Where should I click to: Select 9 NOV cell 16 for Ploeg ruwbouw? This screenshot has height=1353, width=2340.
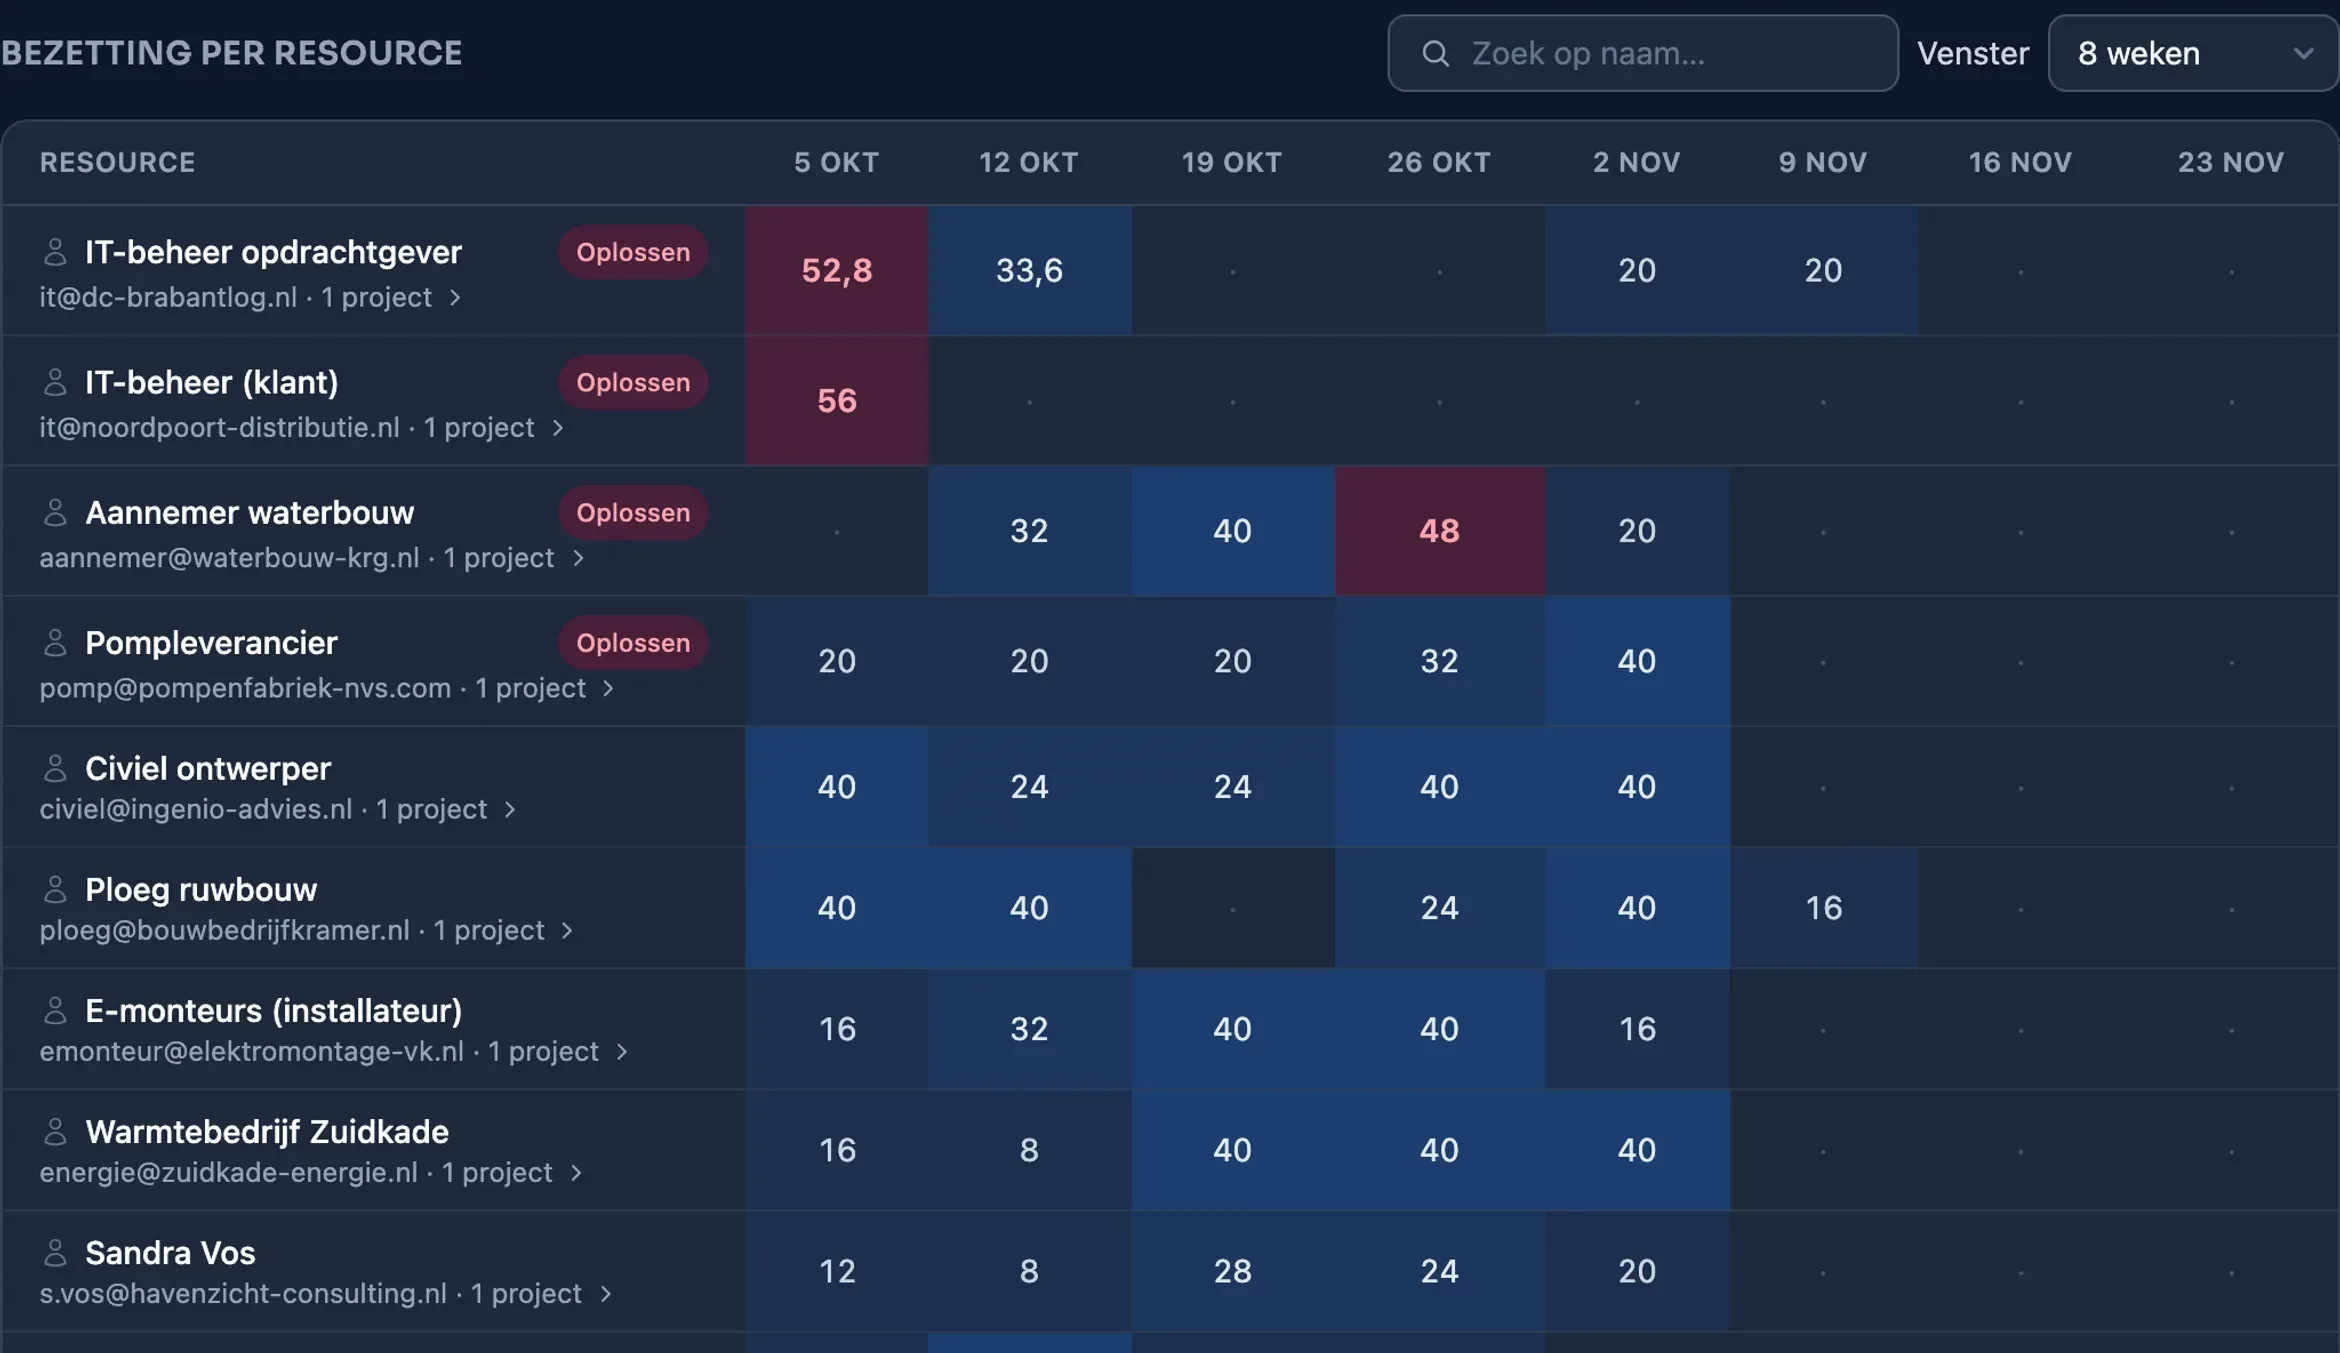point(1823,908)
